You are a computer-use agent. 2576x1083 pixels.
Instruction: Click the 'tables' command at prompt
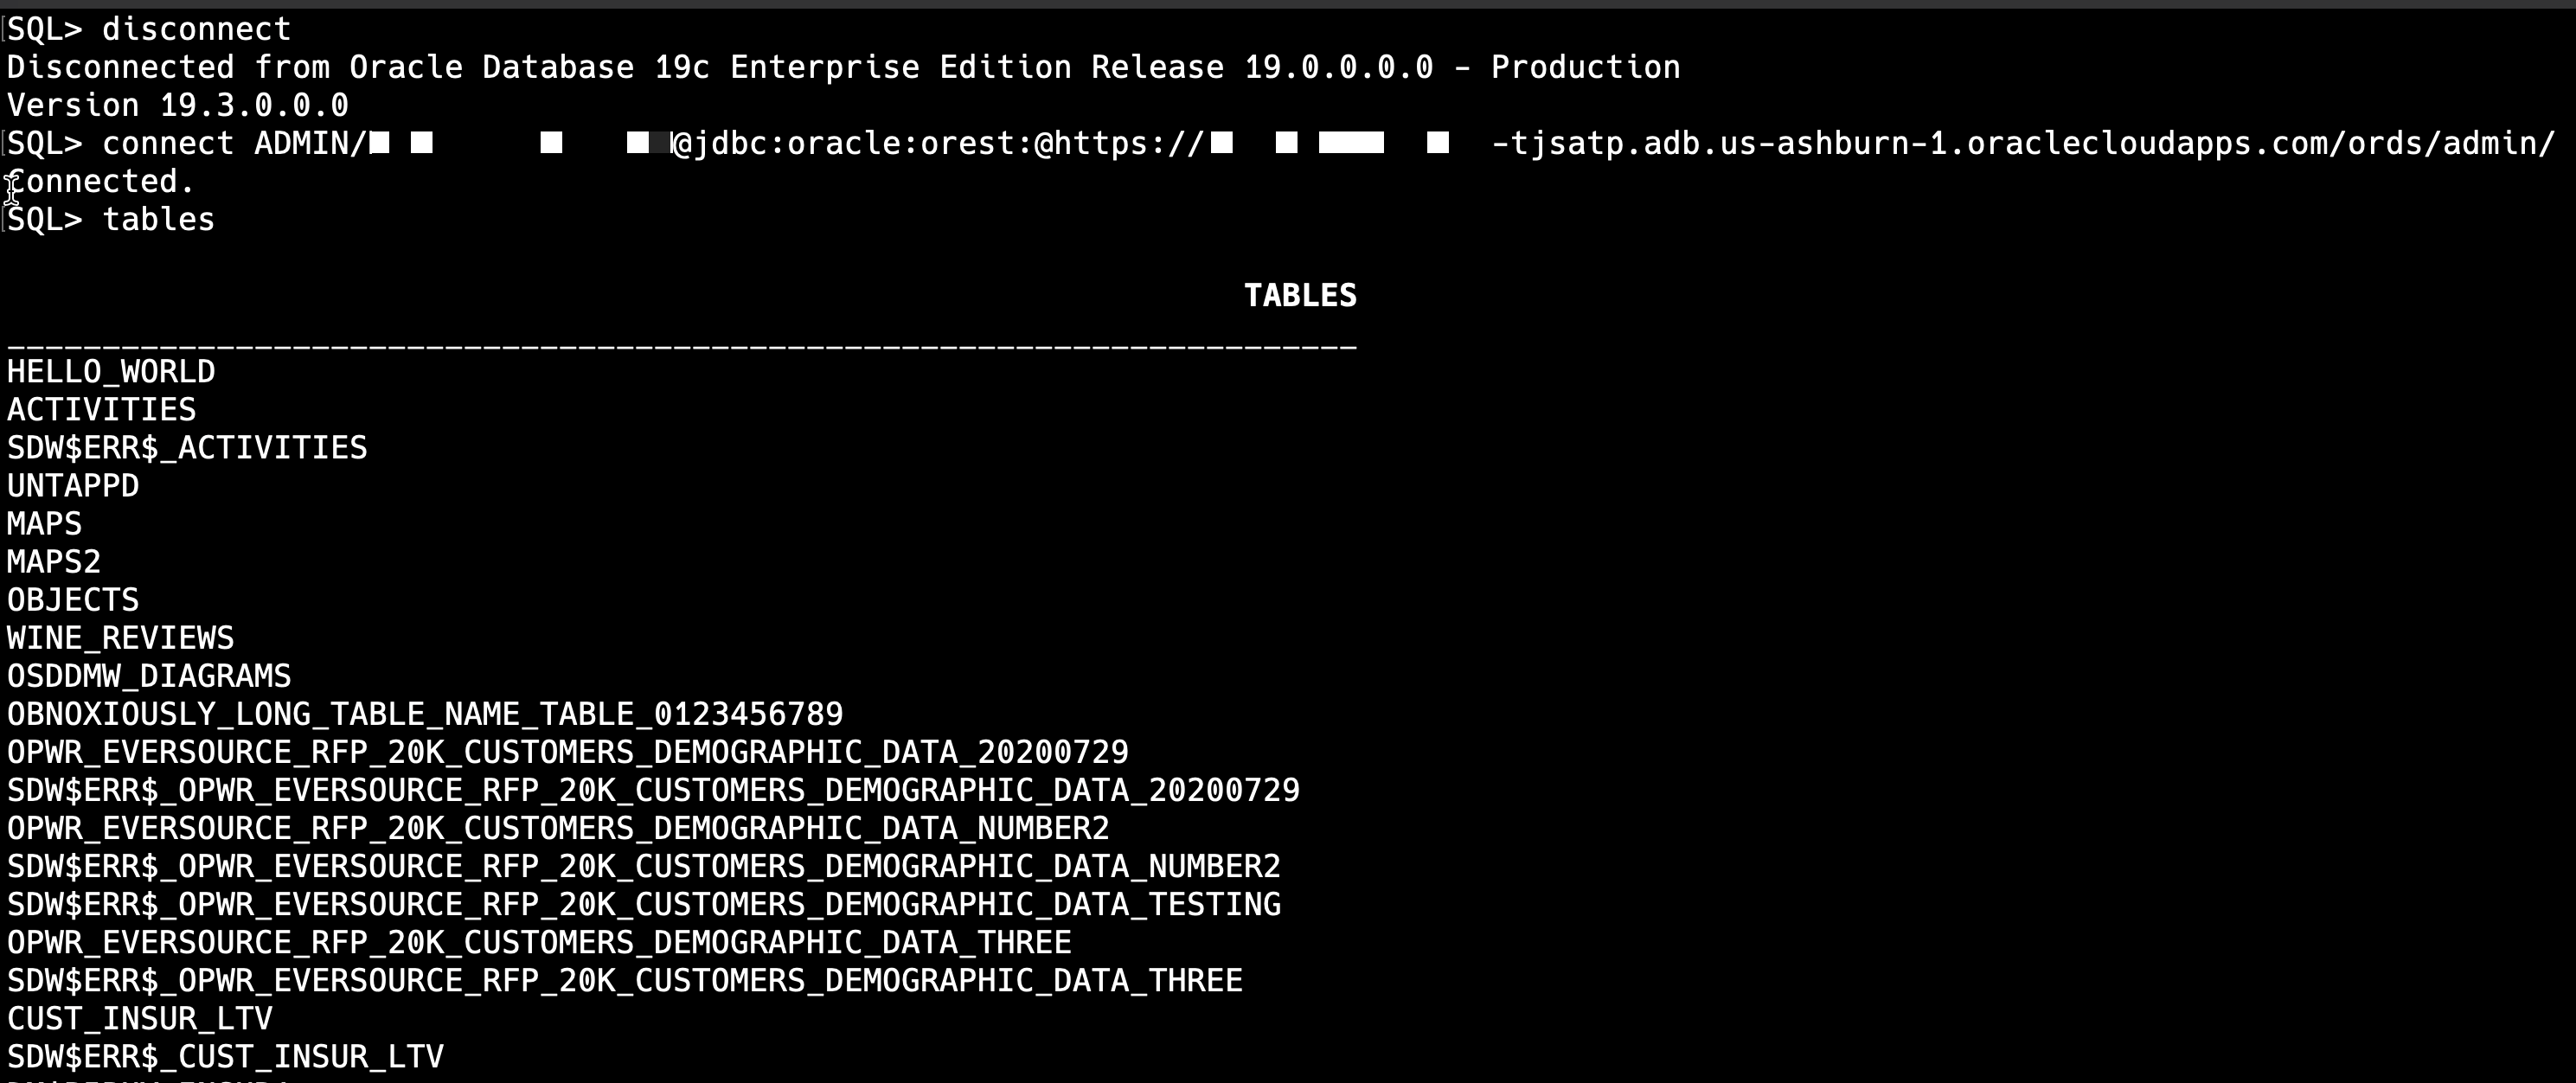[158, 219]
